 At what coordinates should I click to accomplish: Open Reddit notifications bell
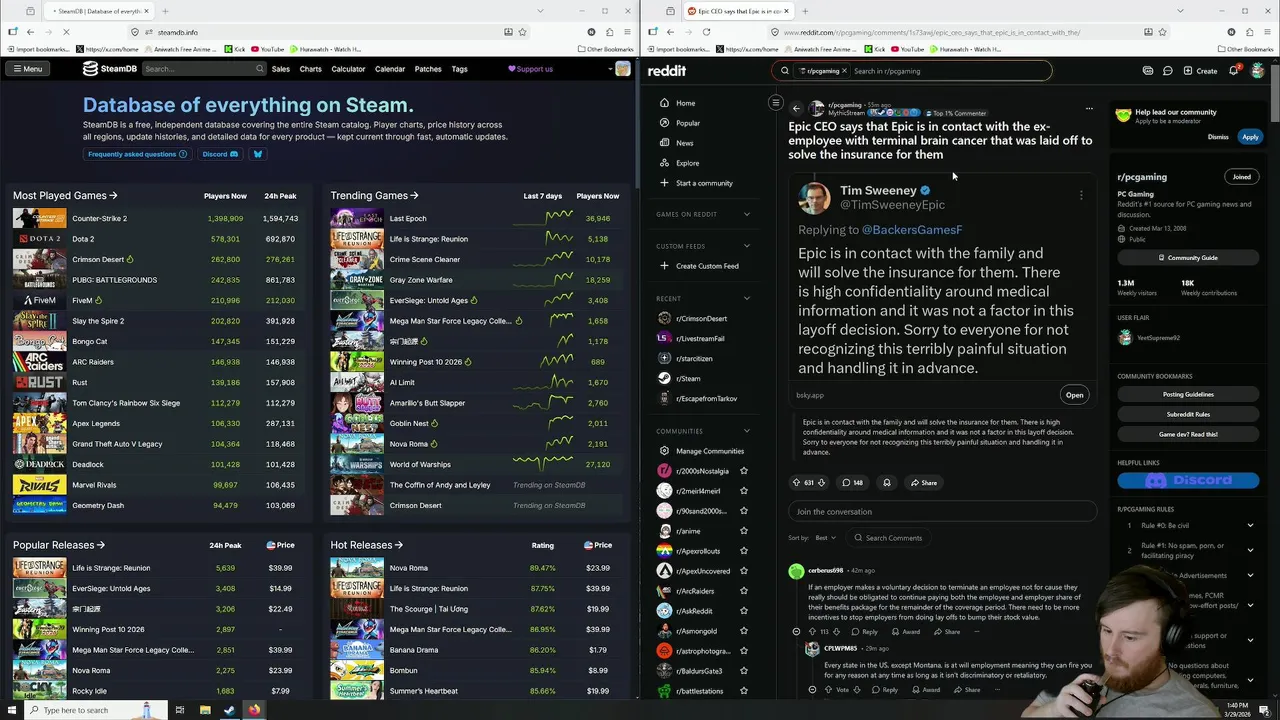[1234, 71]
